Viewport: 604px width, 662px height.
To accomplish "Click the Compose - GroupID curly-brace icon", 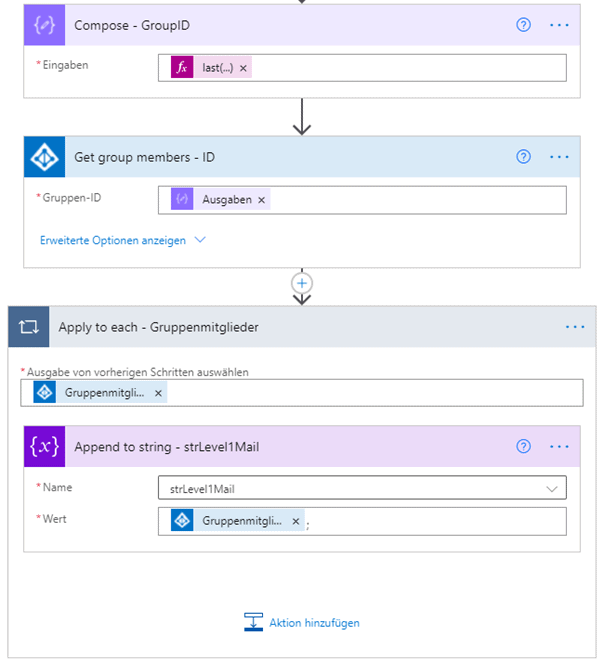I will pos(44,25).
